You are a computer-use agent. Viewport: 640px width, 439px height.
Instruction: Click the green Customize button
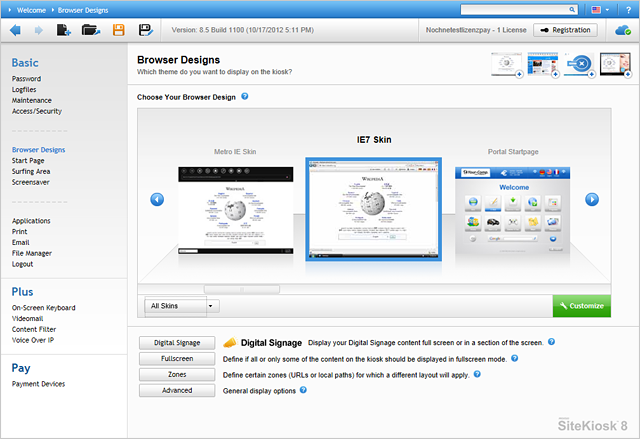click(x=581, y=305)
